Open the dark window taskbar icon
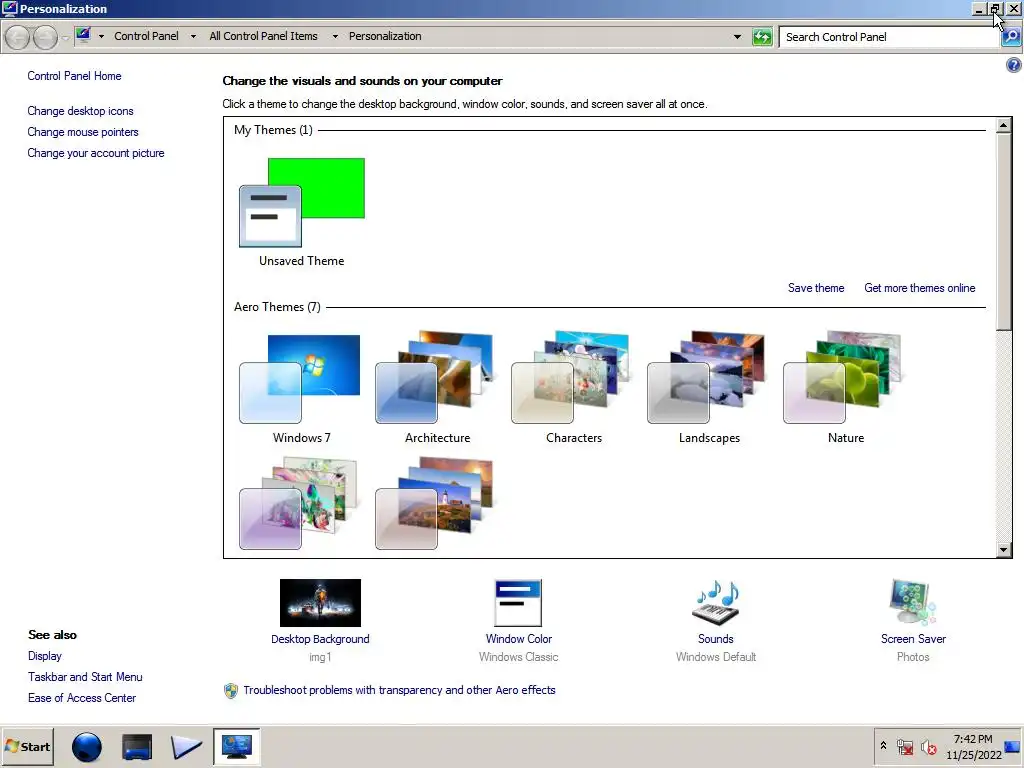Image resolution: width=1024 pixels, height=768 pixels. (136, 747)
